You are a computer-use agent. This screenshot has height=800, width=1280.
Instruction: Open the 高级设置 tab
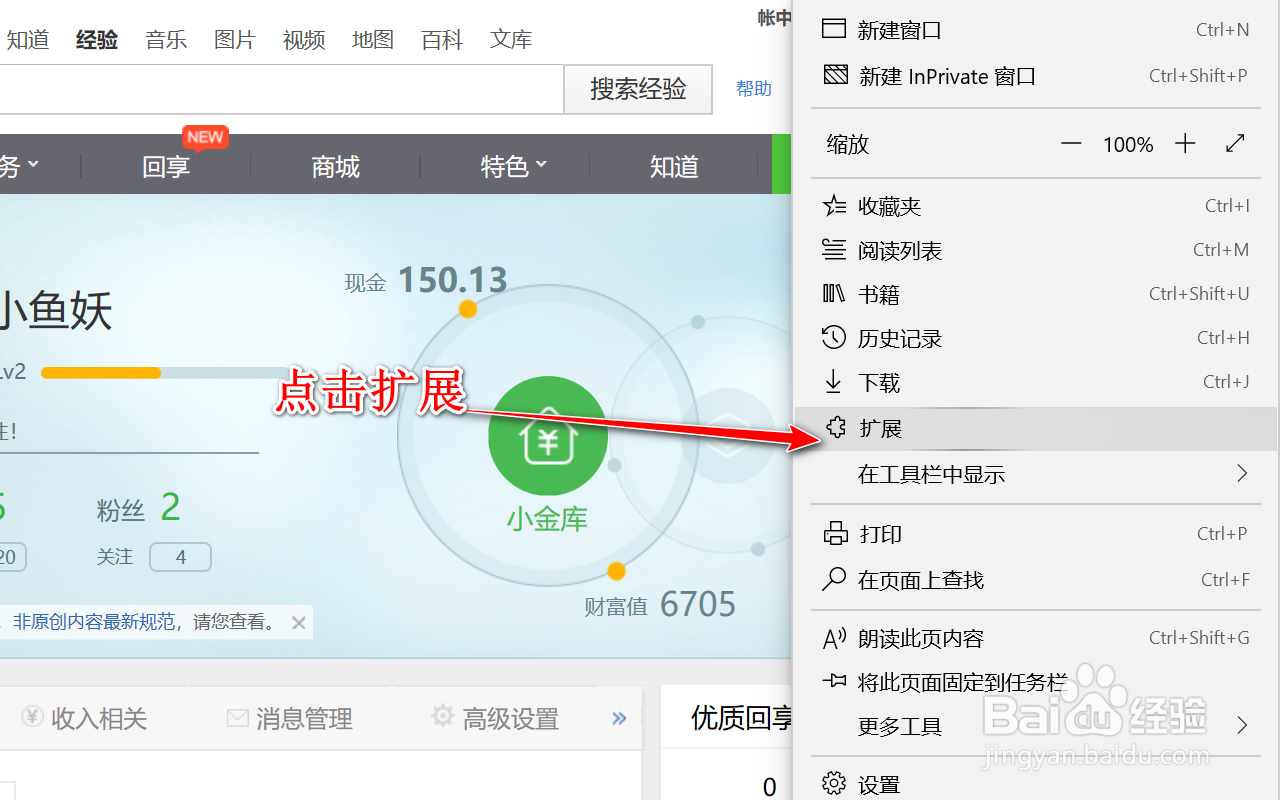pyautogui.click(x=495, y=718)
